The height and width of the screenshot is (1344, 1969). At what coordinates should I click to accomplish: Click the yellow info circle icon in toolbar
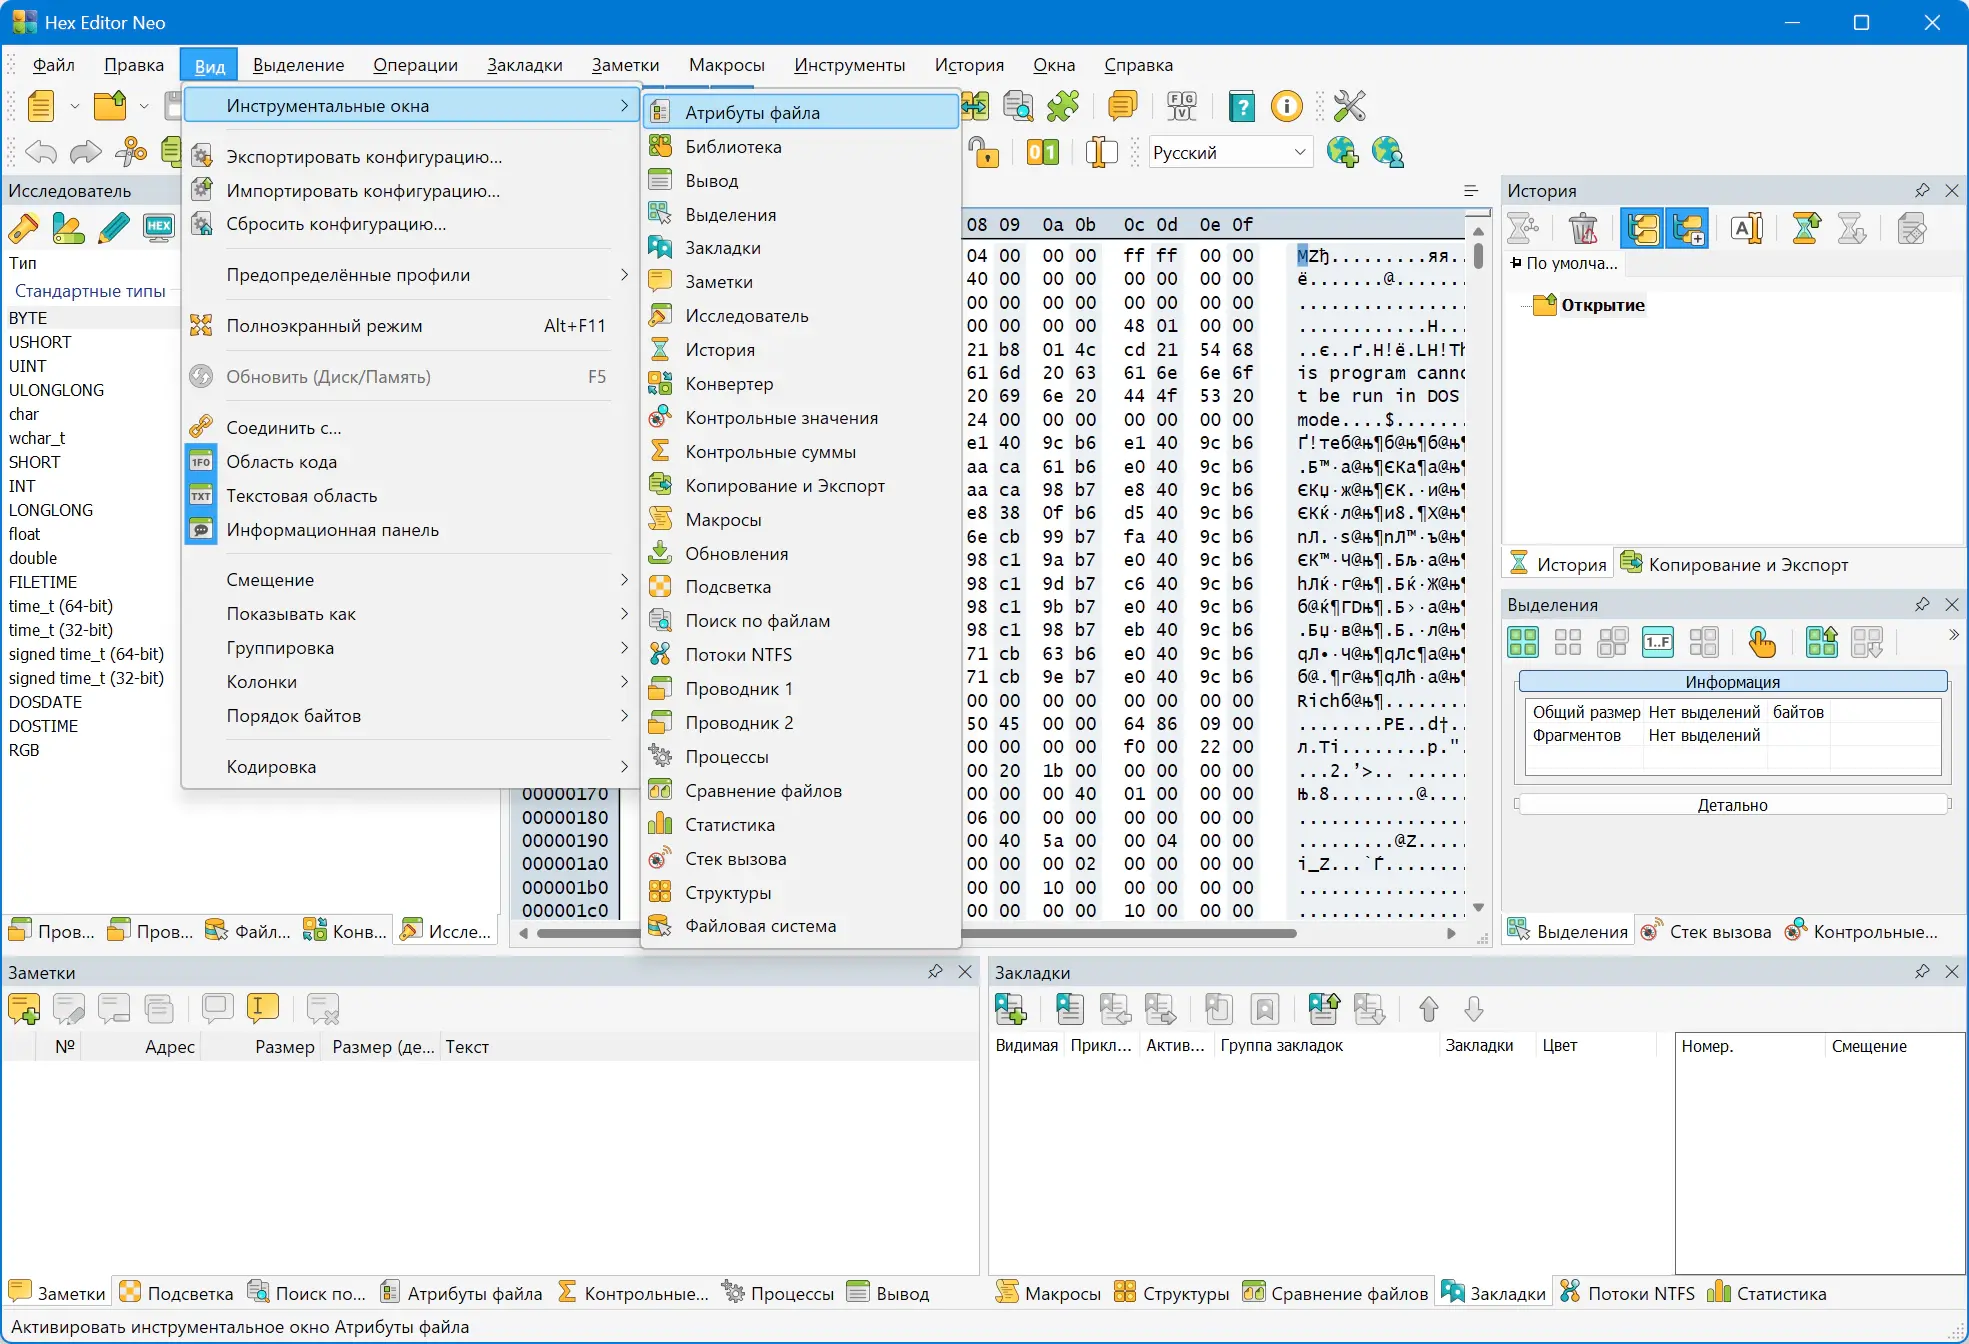1286,106
